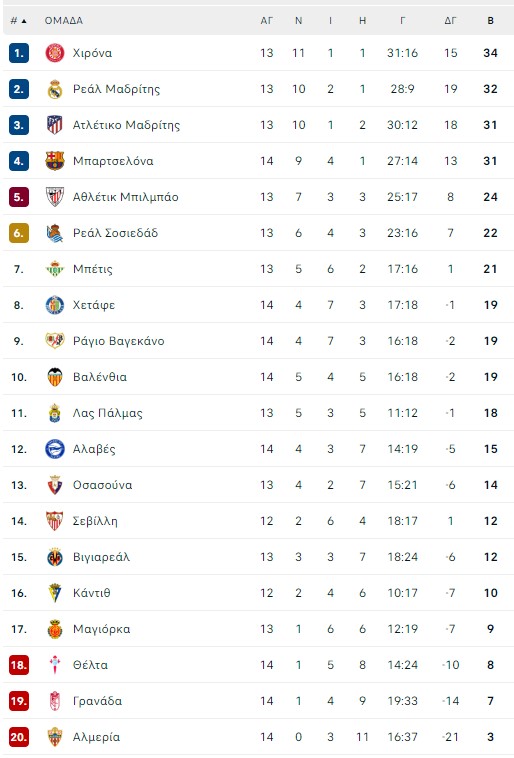The width and height of the screenshot is (514, 758).
Task: Click the Αλαβές blue circular logo
Action: click(55, 449)
